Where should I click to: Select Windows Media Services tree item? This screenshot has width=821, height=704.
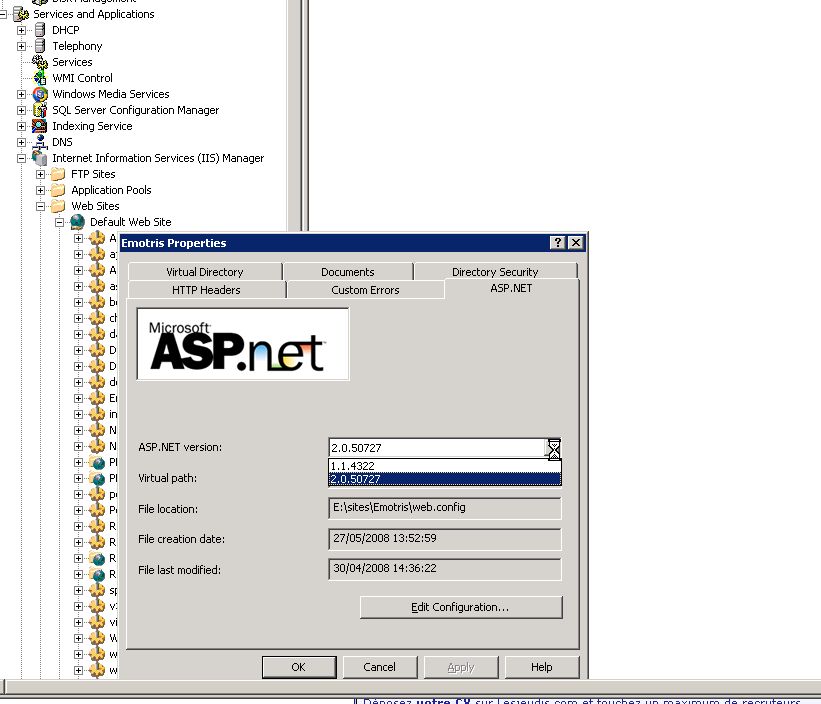coord(110,94)
